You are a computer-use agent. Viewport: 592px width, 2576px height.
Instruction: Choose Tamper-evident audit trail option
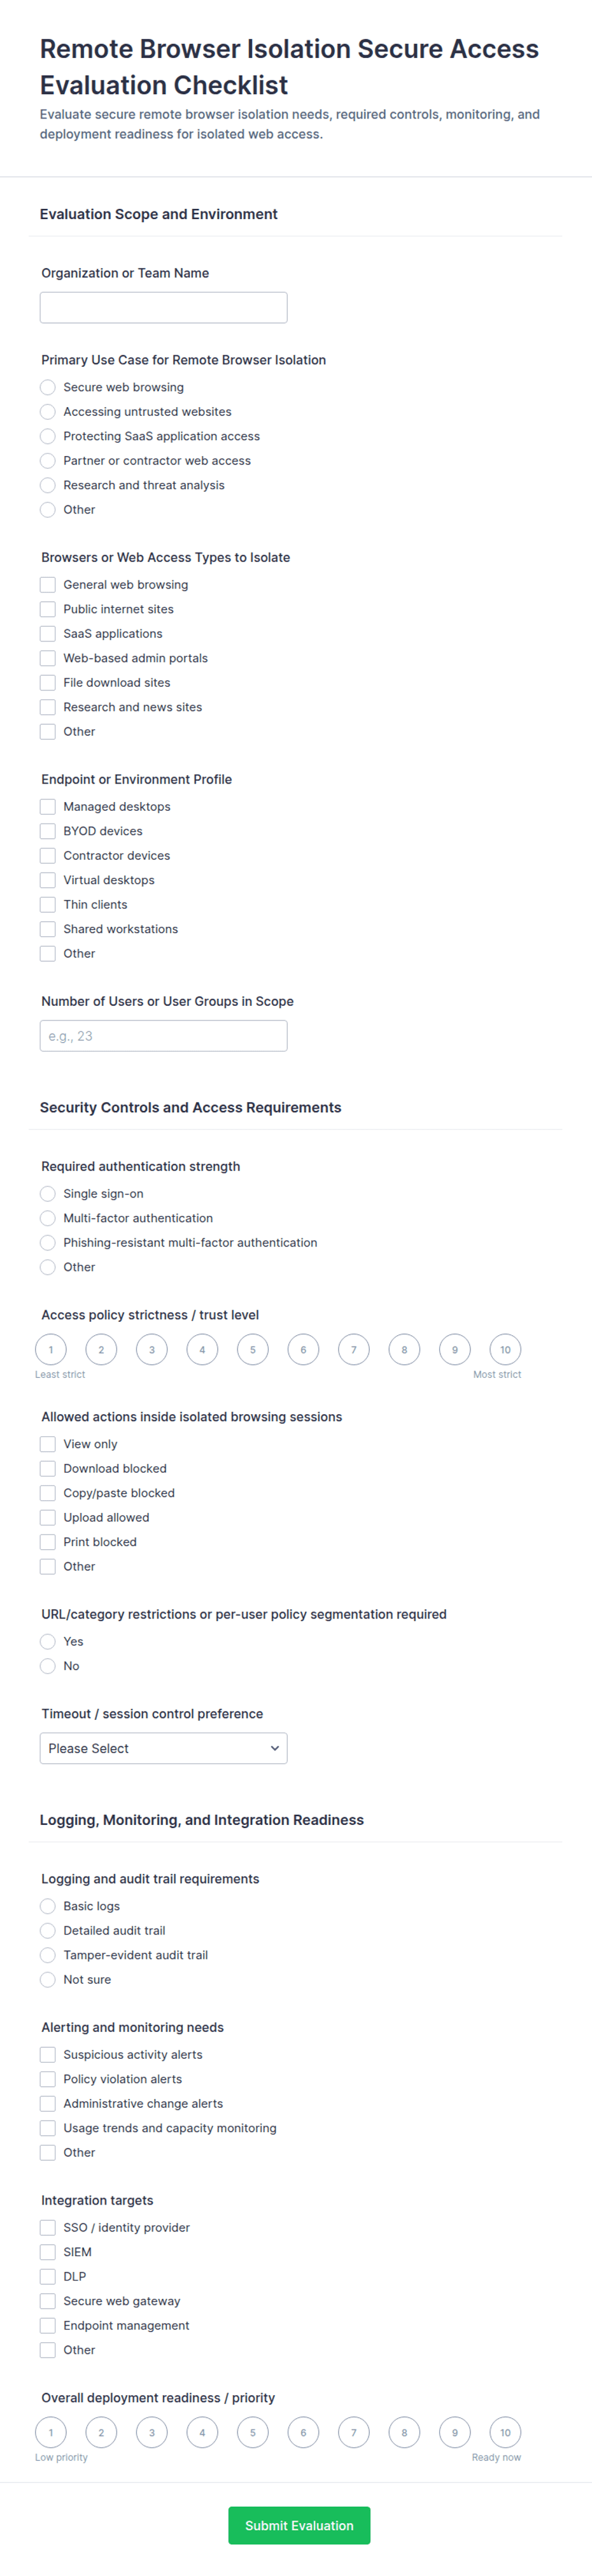click(x=48, y=1955)
